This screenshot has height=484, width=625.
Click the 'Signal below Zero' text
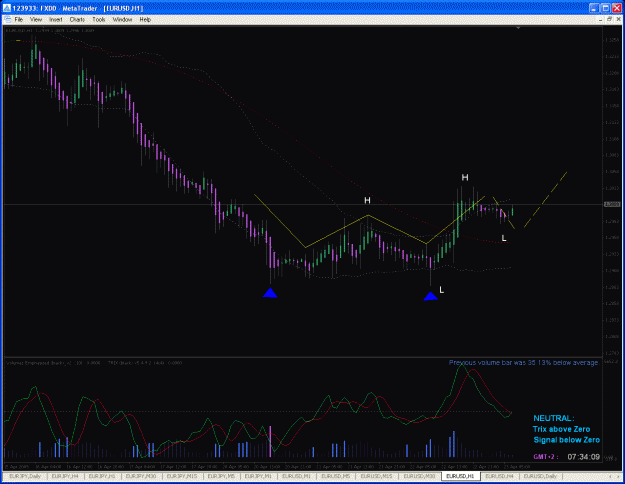pos(566,440)
